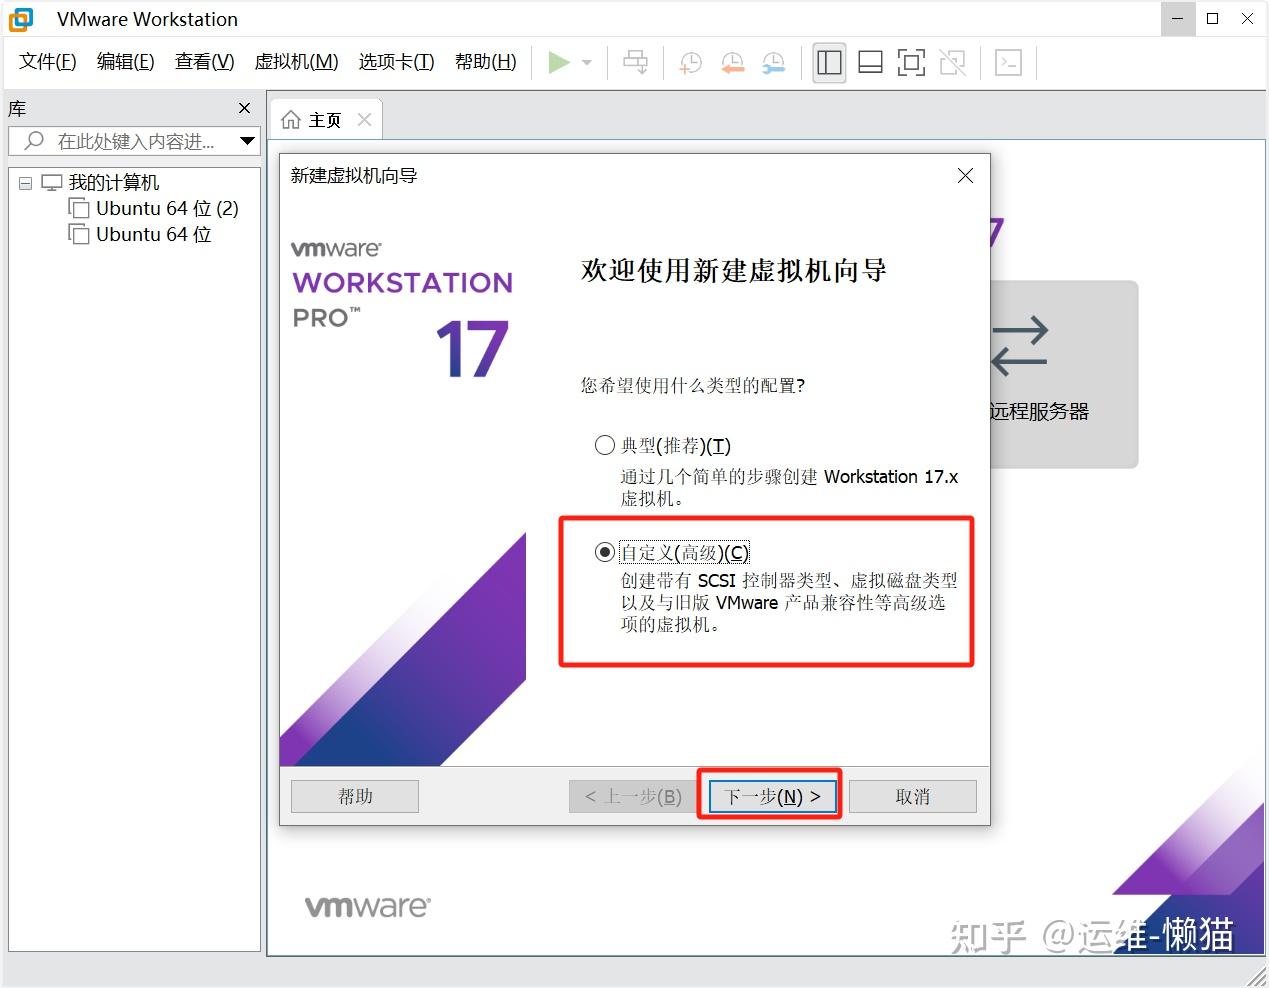Show the thumbnail bar
1269x988 pixels.
click(x=869, y=62)
